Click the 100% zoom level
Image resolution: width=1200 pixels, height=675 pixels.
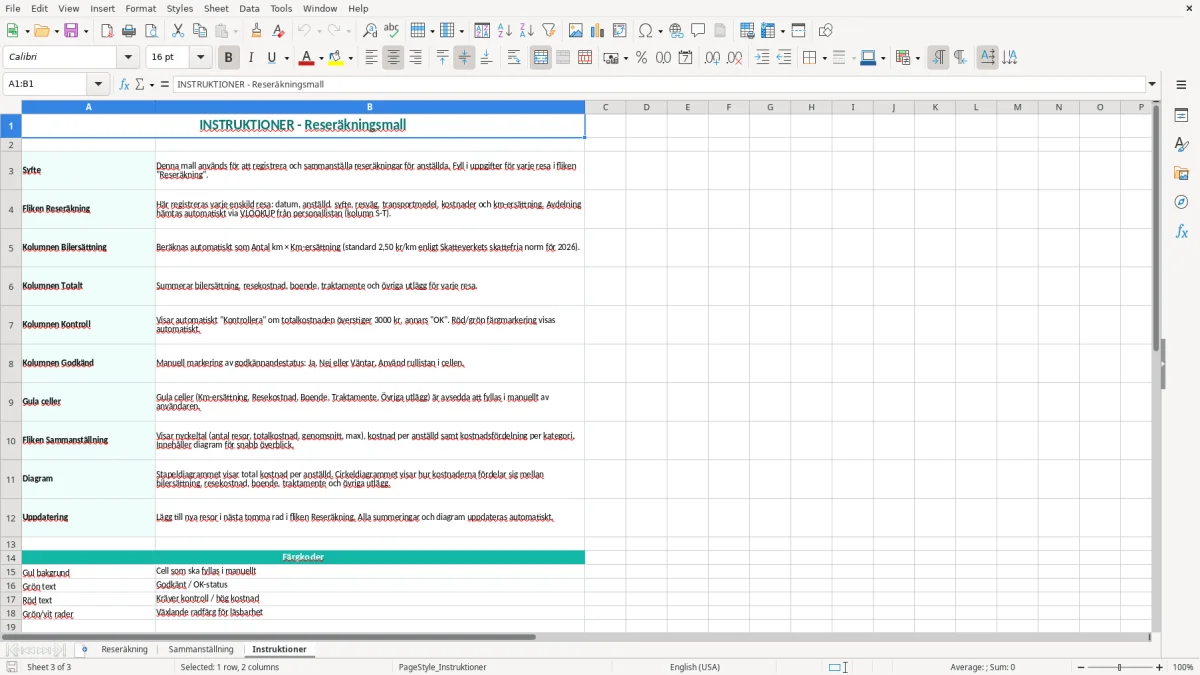1183,667
